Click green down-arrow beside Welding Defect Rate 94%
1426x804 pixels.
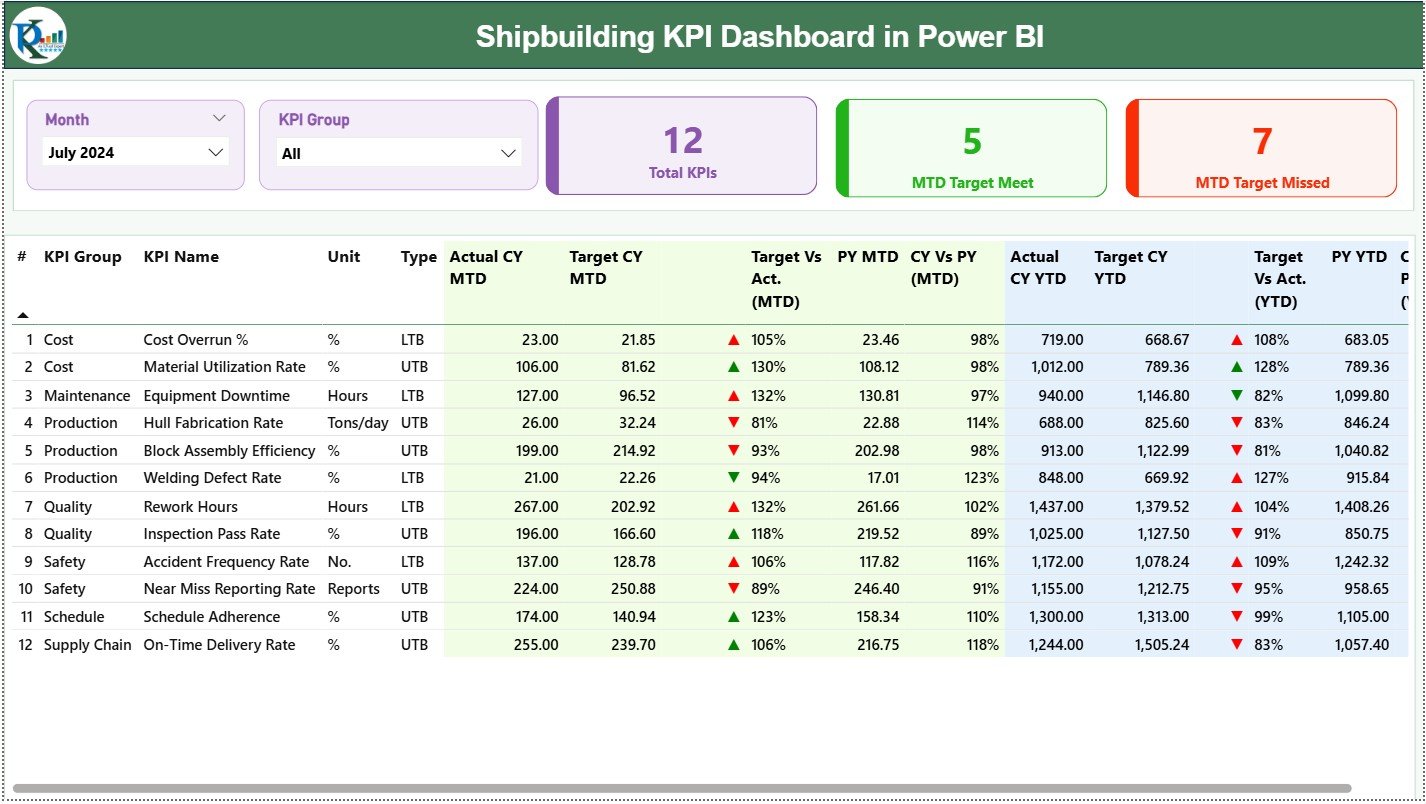click(x=731, y=478)
